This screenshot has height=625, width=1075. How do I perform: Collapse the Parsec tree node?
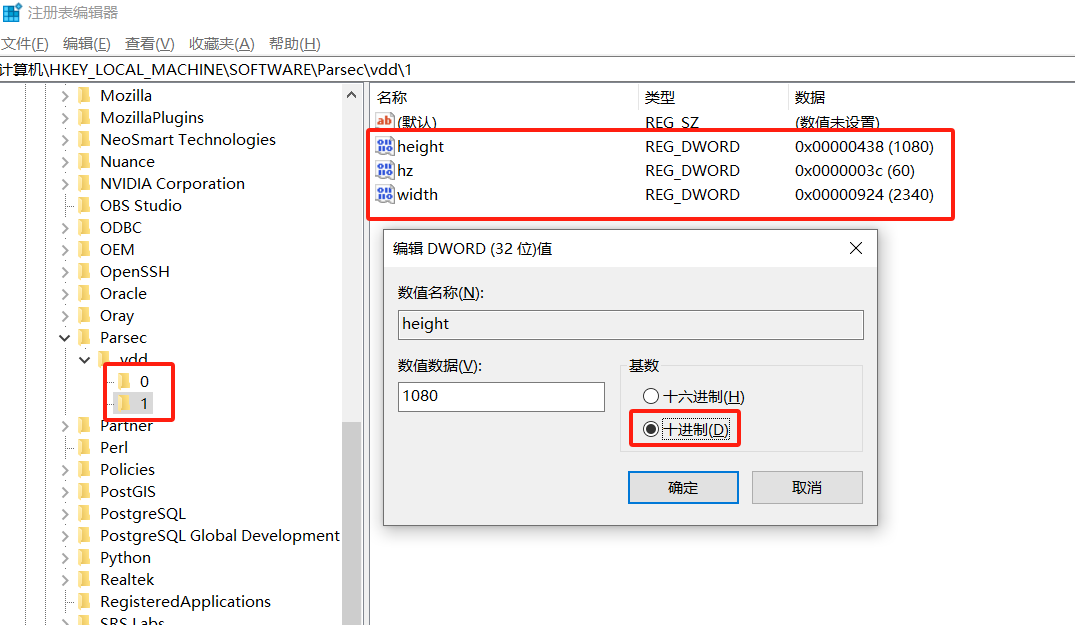[64, 337]
